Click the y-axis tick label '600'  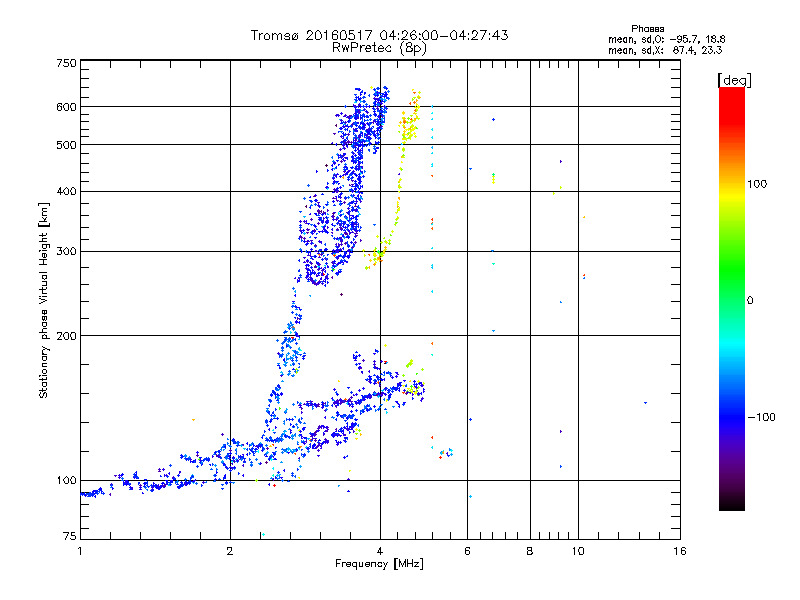point(66,107)
